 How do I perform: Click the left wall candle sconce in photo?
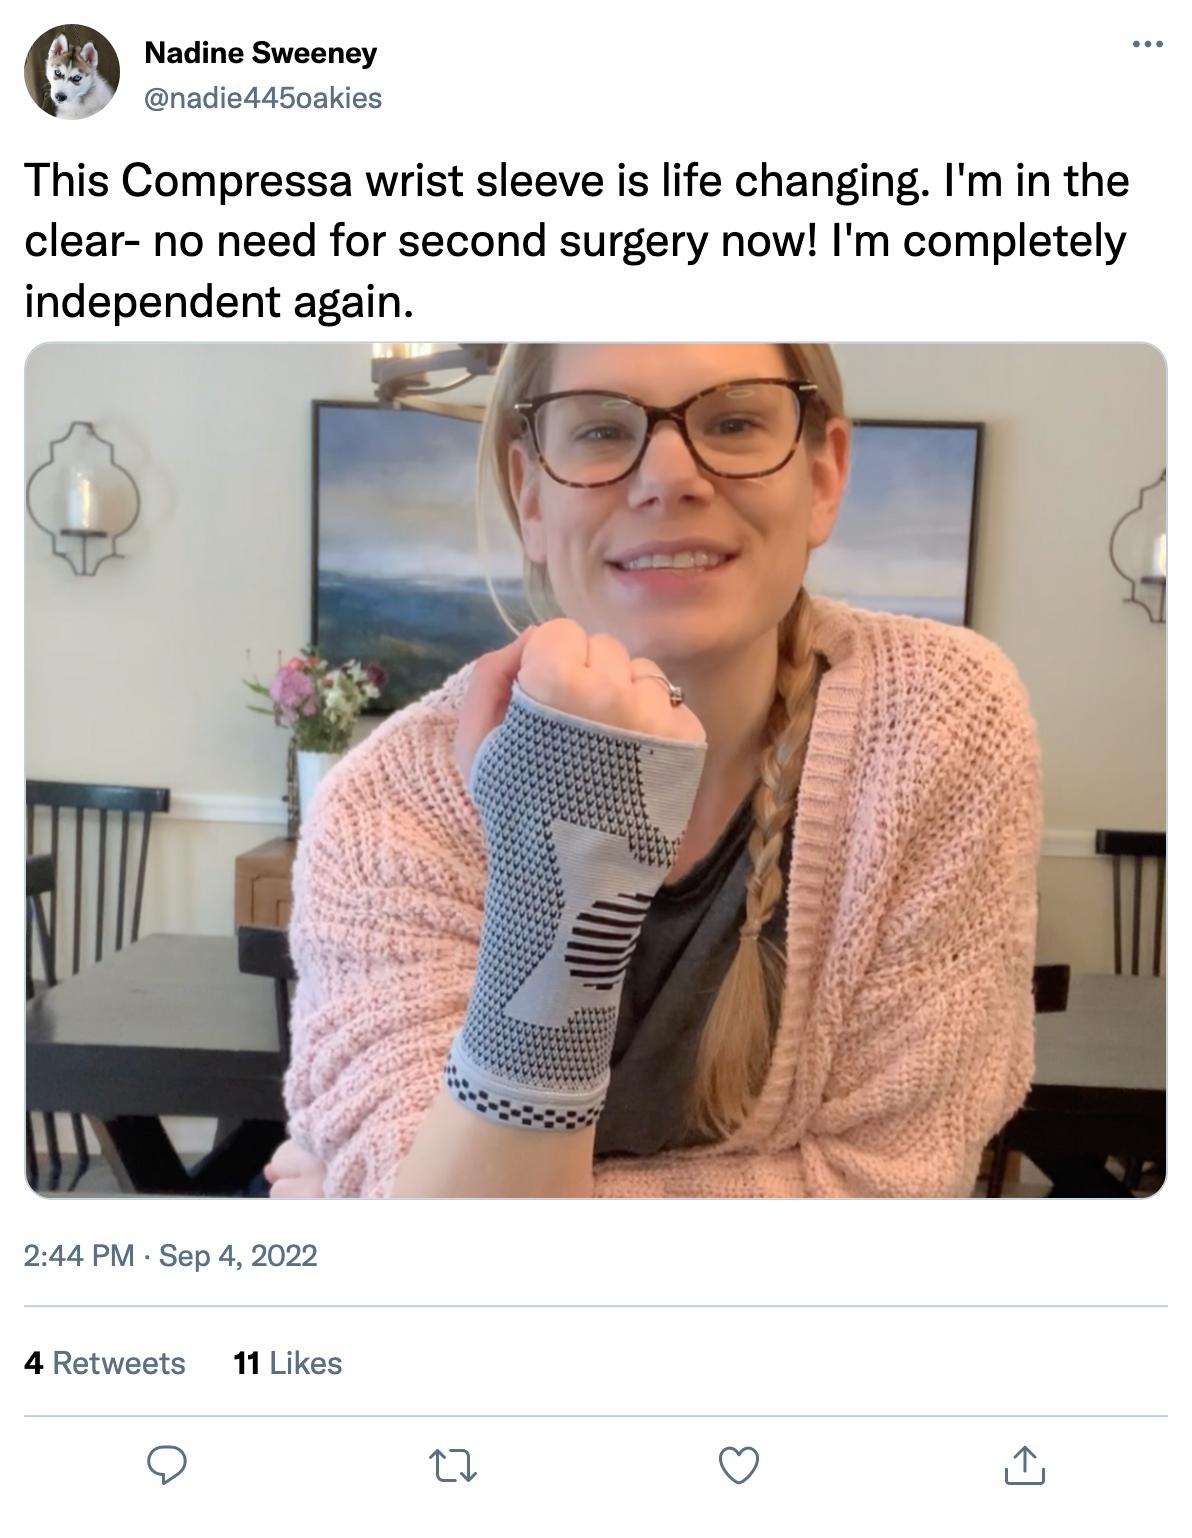(x=82, y=500)
